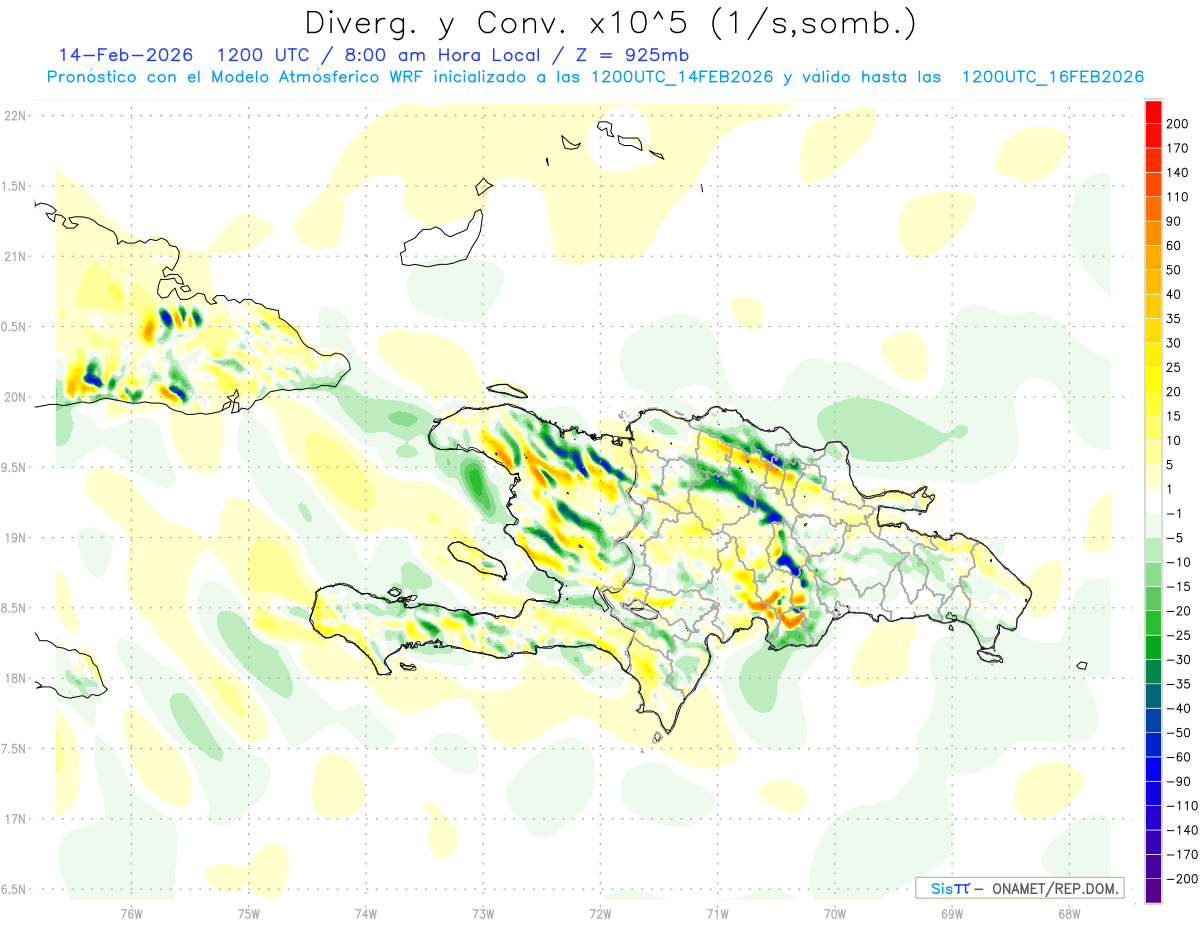Click the latitude label "6.5N"
This screenshot has height=927, width=1200.
(x=14, y=889)
